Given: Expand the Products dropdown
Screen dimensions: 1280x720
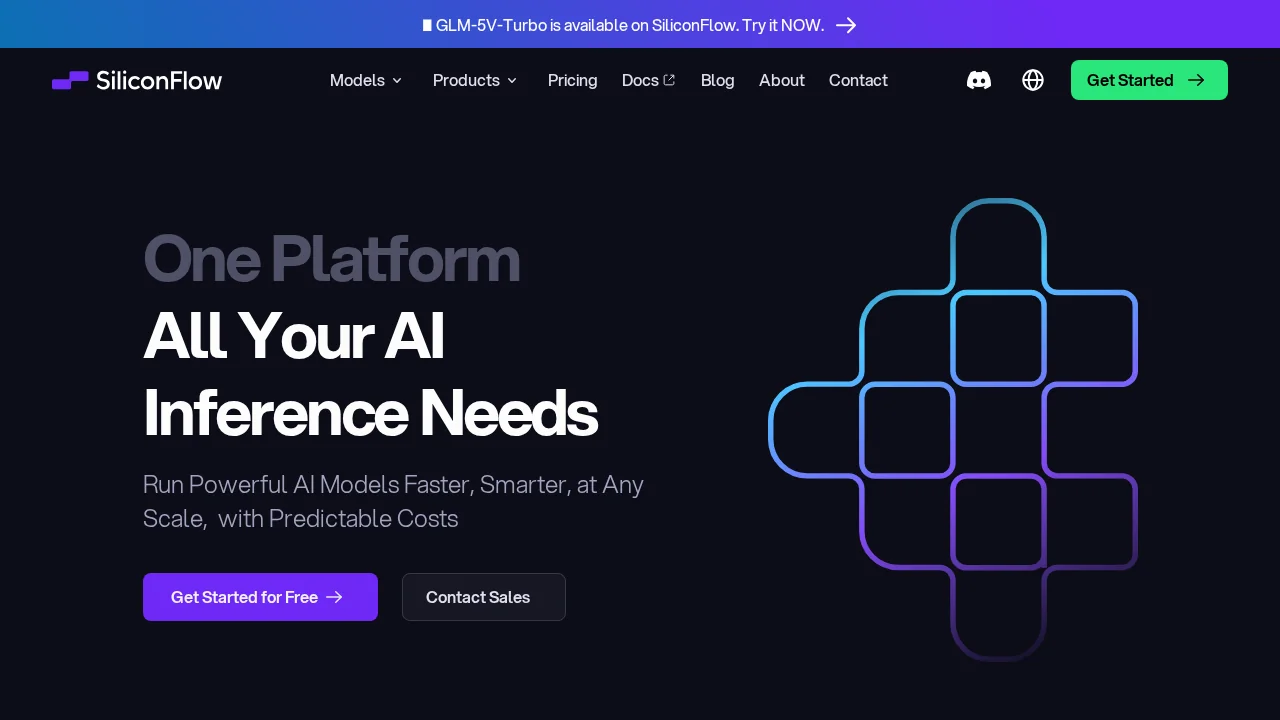Looking at the screenshot, I should click(475, 80).
